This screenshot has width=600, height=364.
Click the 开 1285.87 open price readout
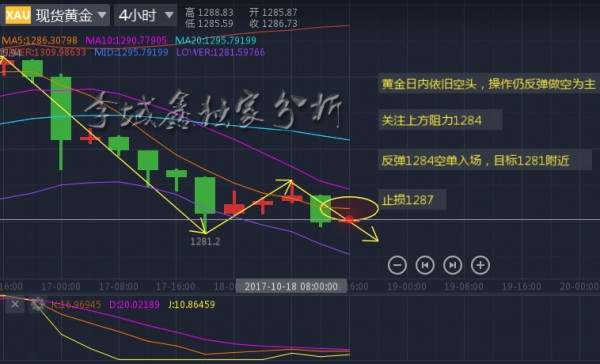(273, 12)
